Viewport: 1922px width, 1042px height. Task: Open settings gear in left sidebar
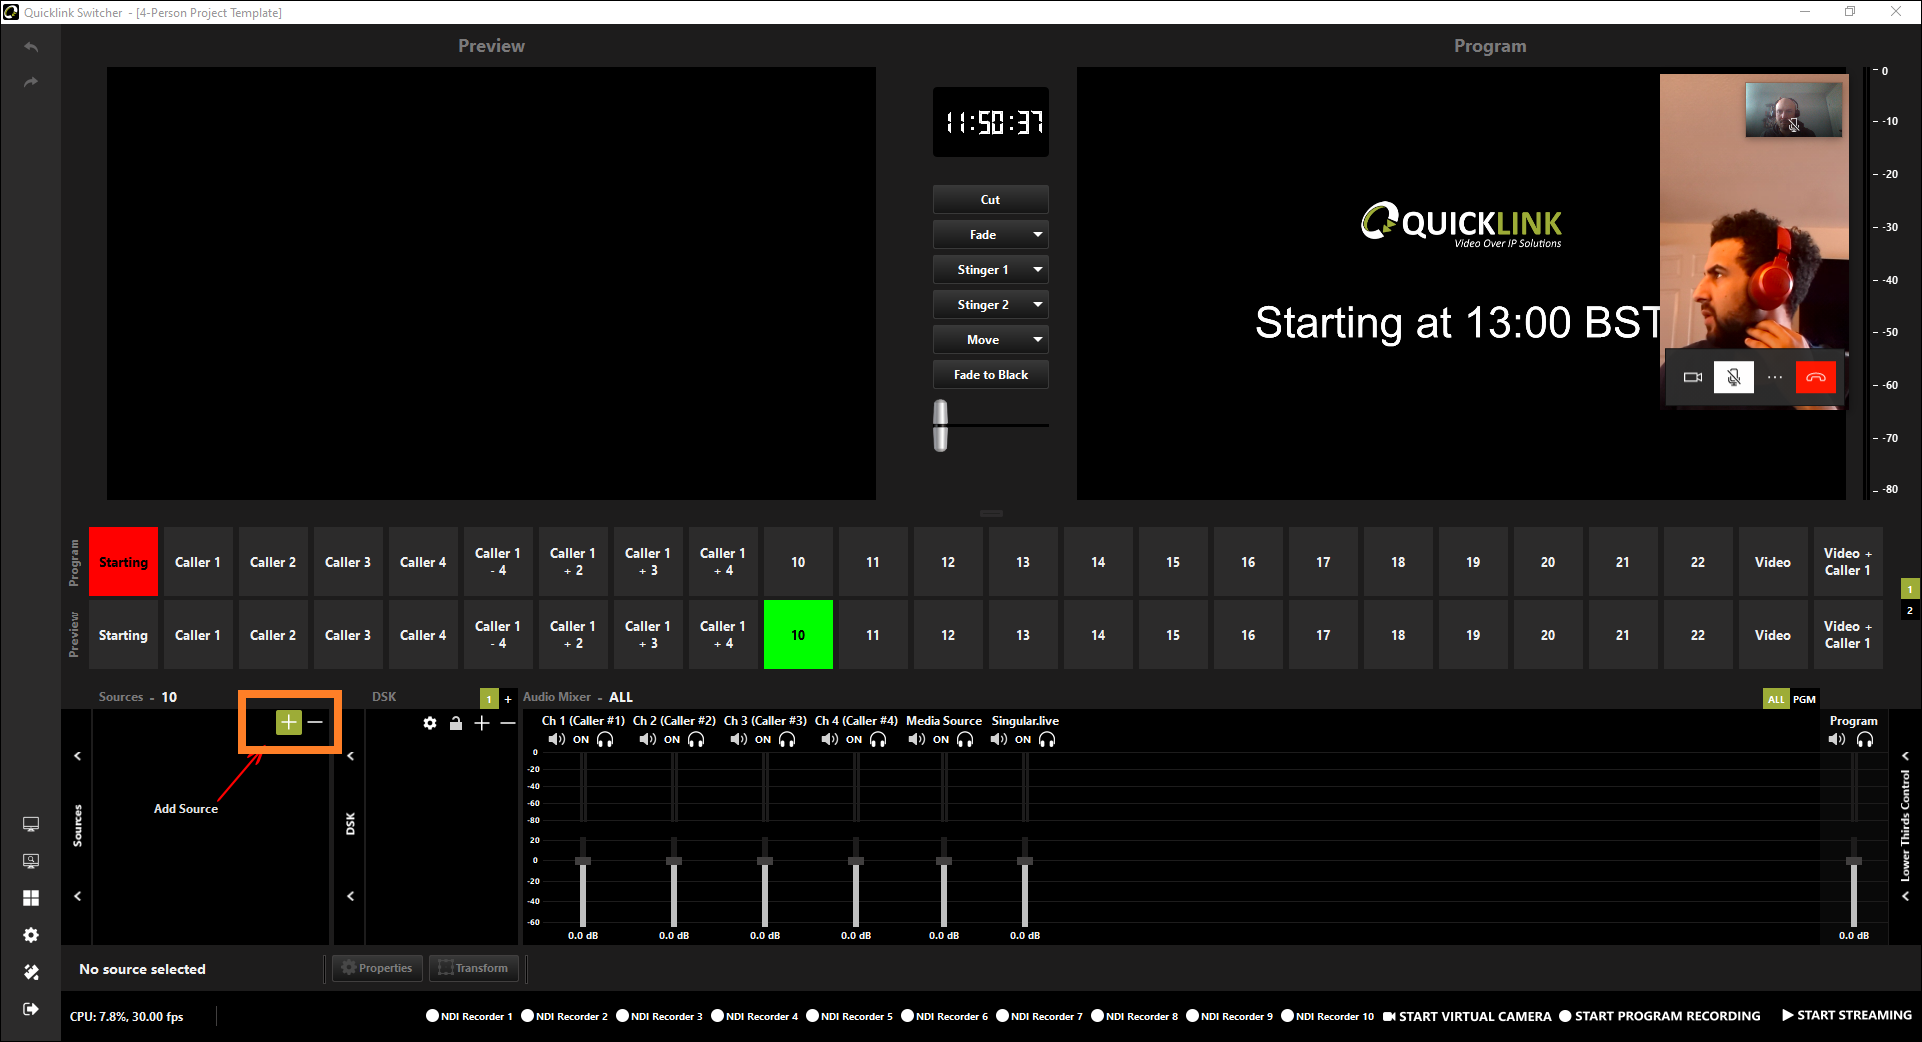(x=31, y=935)
